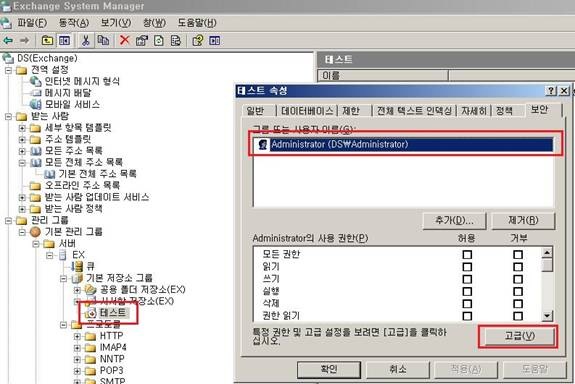Click the Help question mark toolbar icon

coord(198,40)
